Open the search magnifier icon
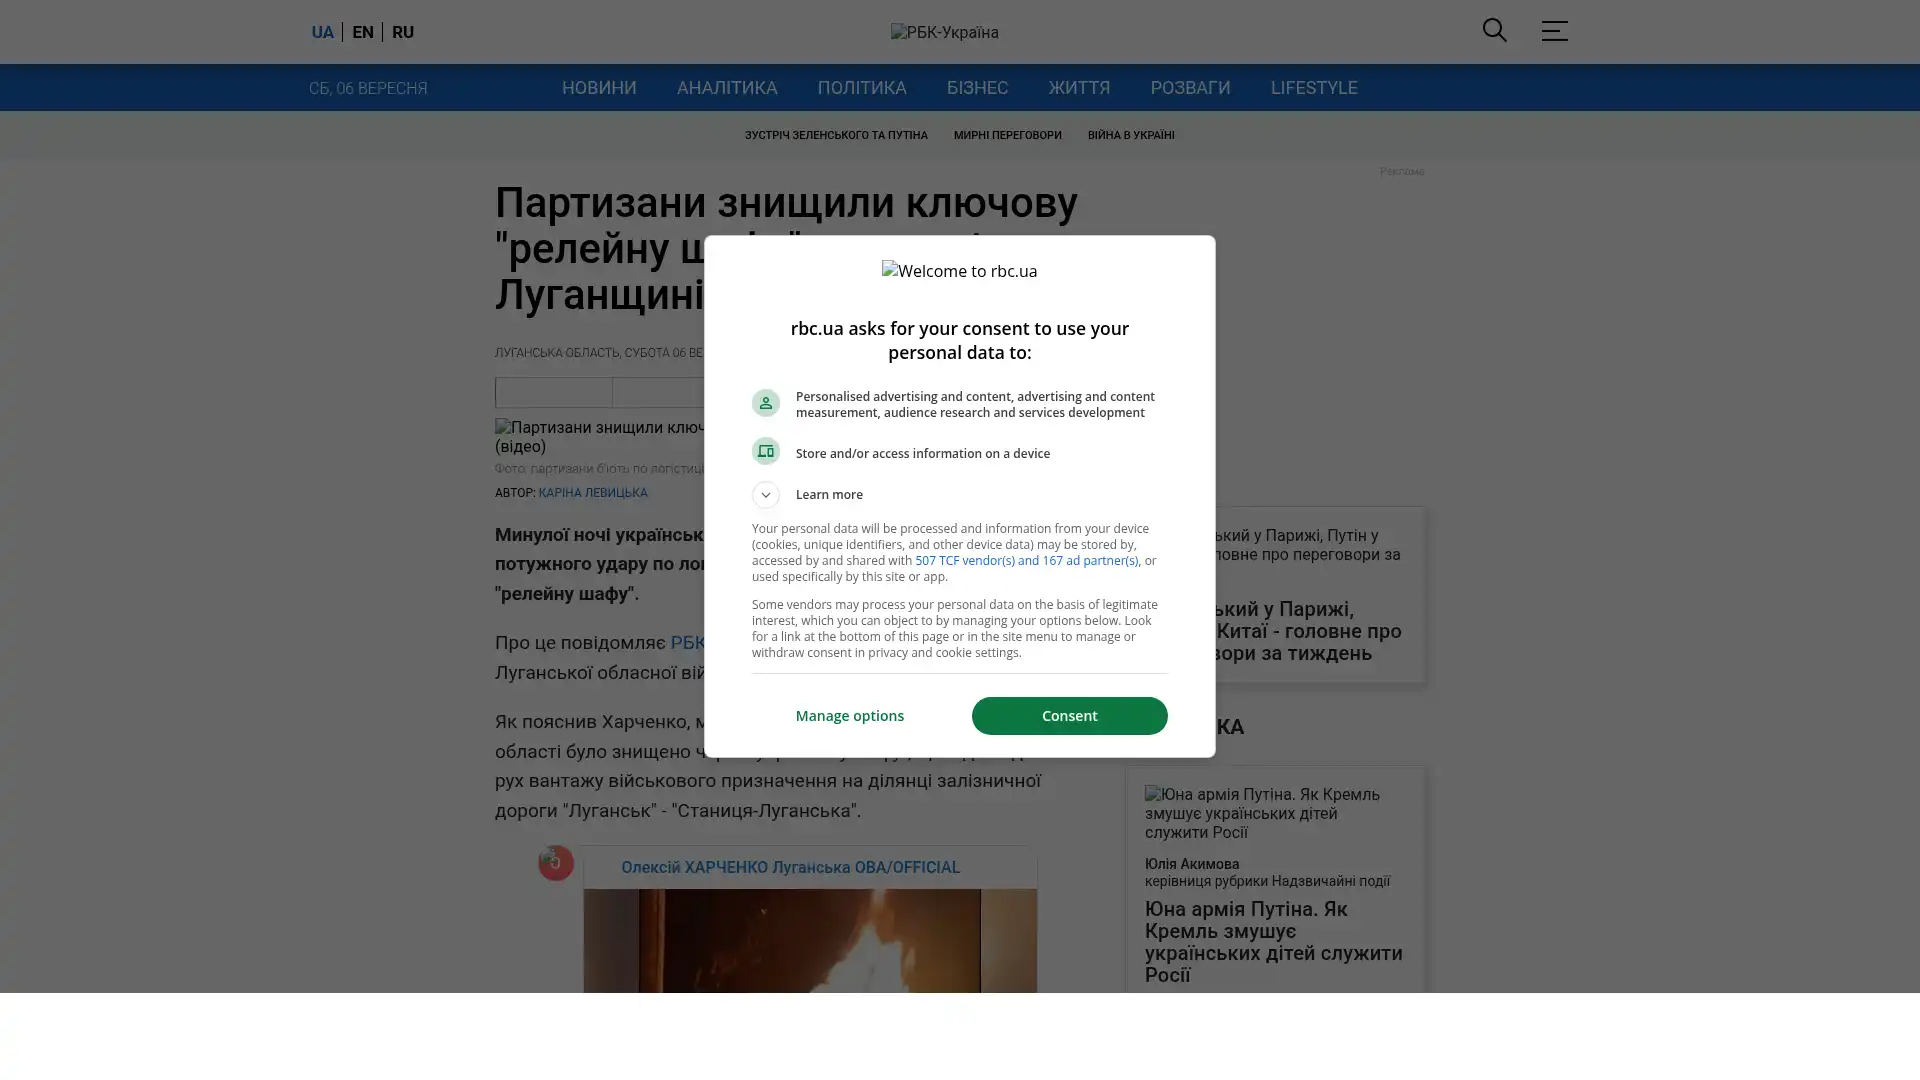 (1494, 31)
